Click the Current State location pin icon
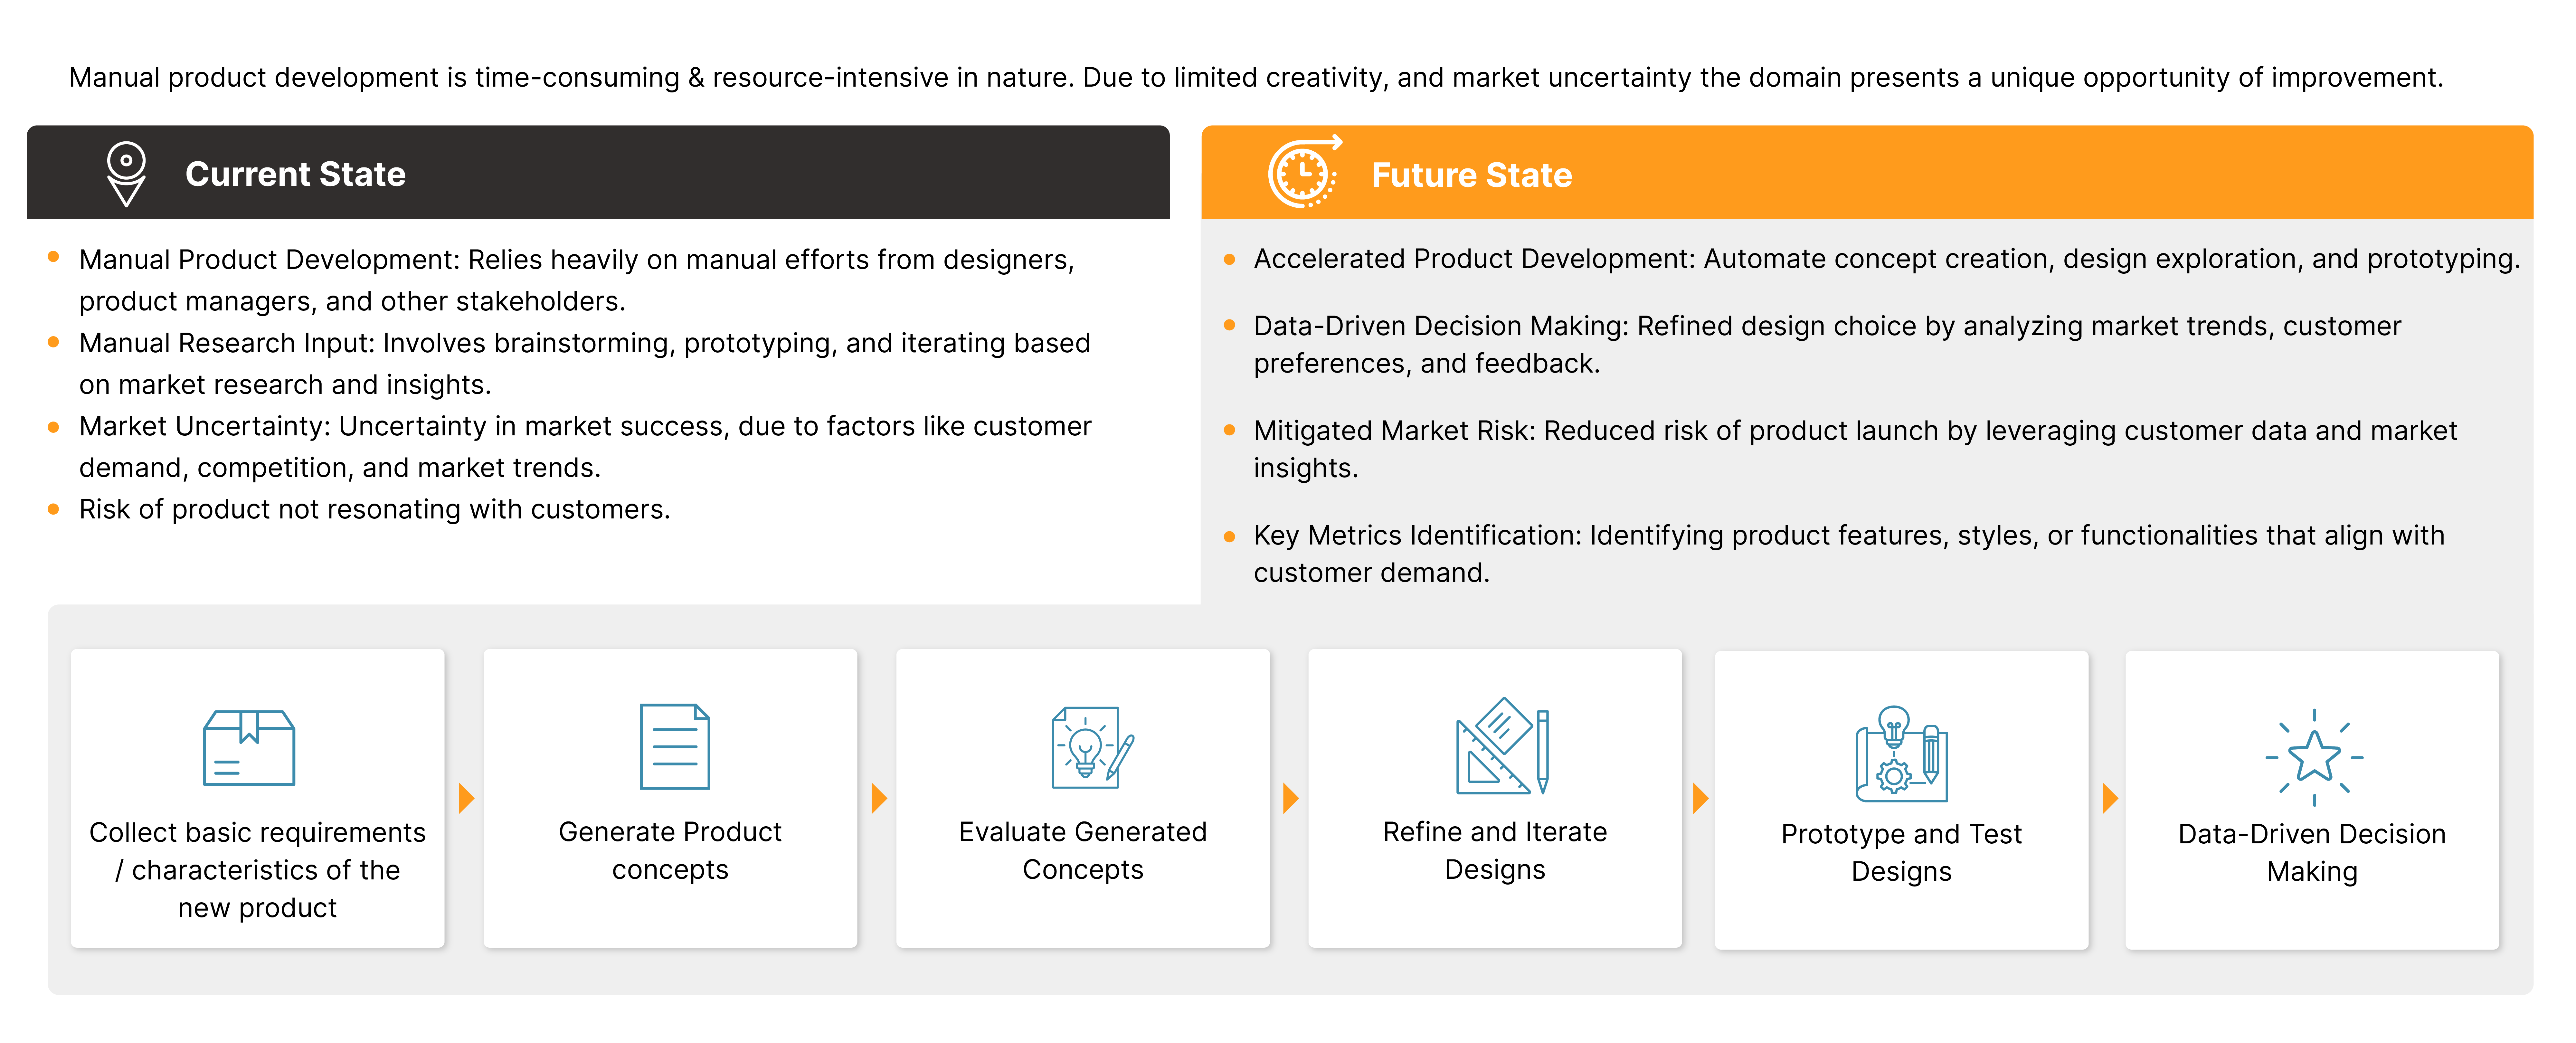 (x=126, y=174)
